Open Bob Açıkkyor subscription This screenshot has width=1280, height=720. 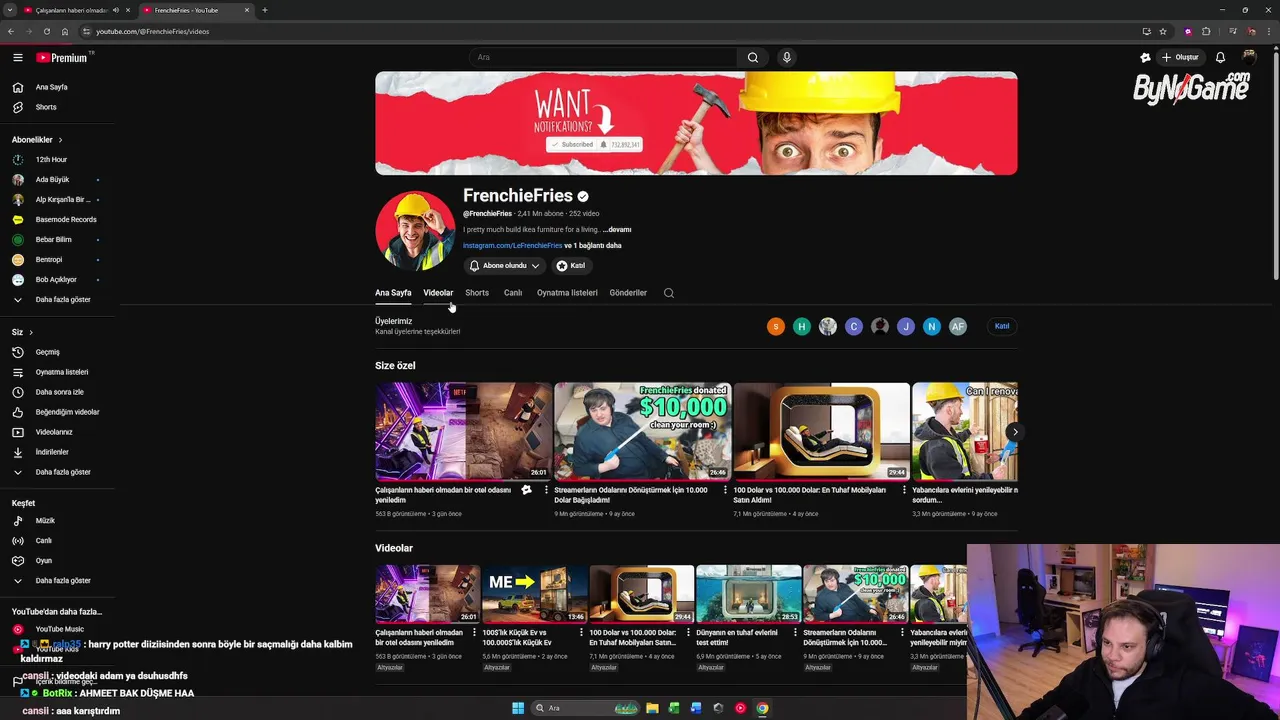56,280
